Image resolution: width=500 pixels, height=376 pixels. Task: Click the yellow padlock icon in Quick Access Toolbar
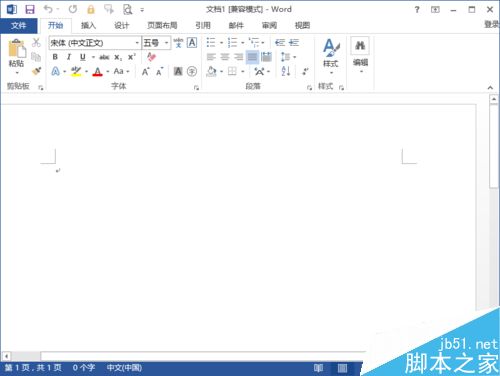click(91, 9)
